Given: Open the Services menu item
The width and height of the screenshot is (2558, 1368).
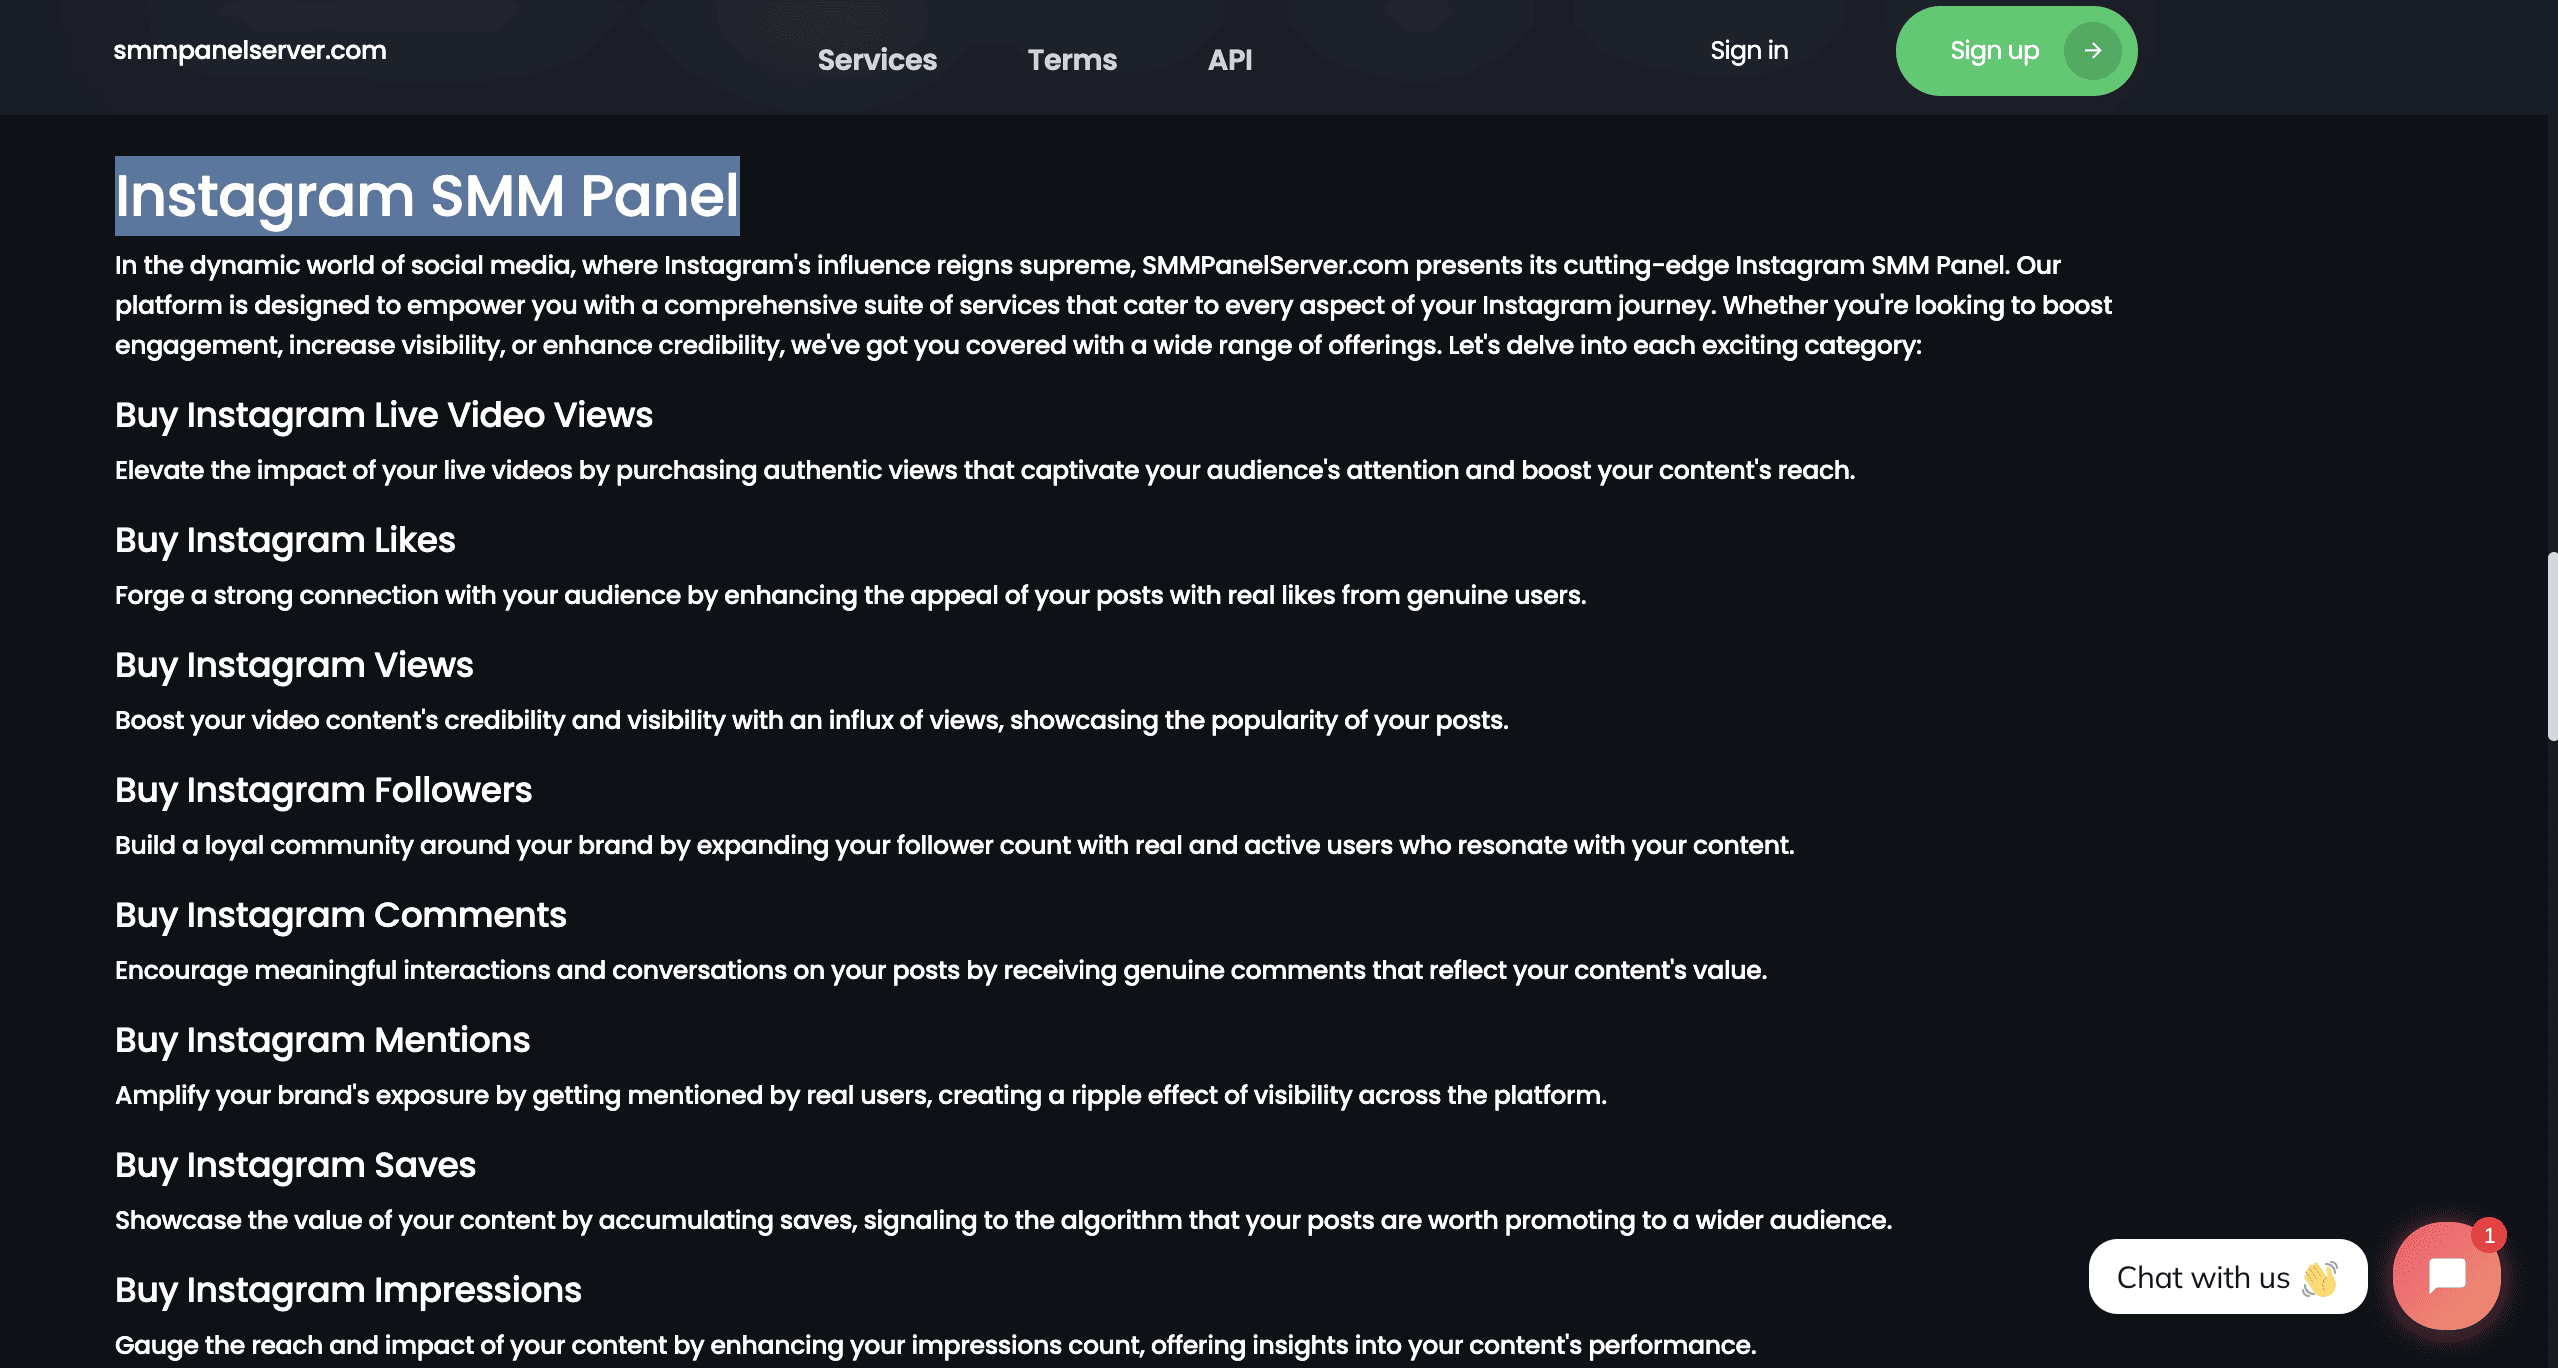Looking at the screenshot, I should click(x=877, y=60).
